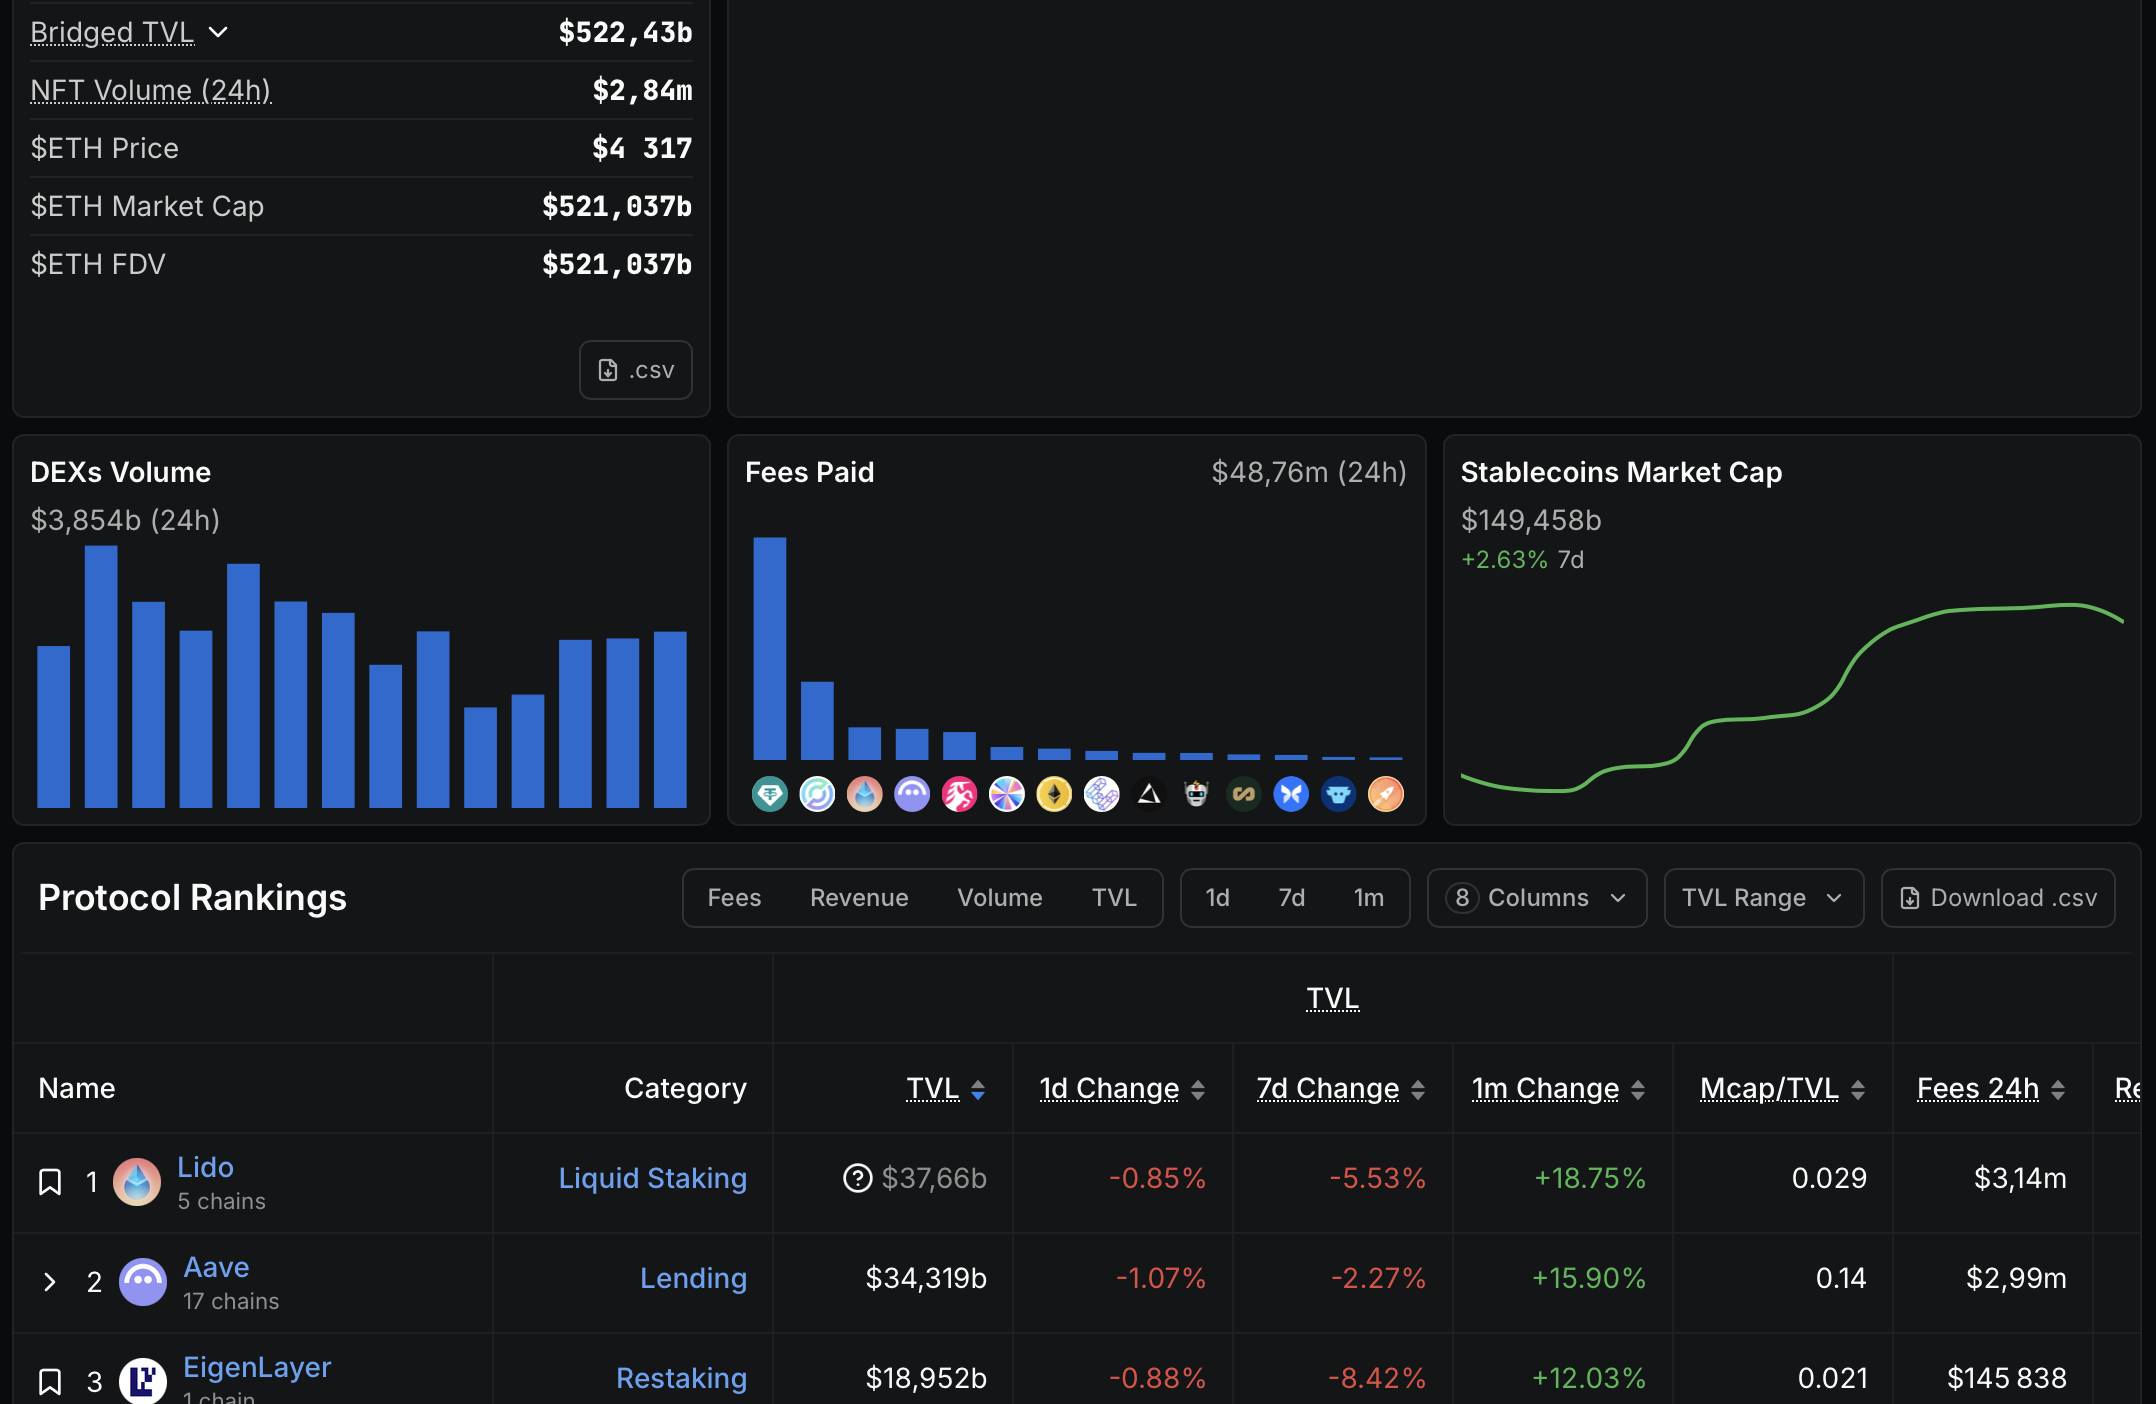Bookmark the EigenLayer protocol row
2156x1404 pixels.
tap(50, 1382)
